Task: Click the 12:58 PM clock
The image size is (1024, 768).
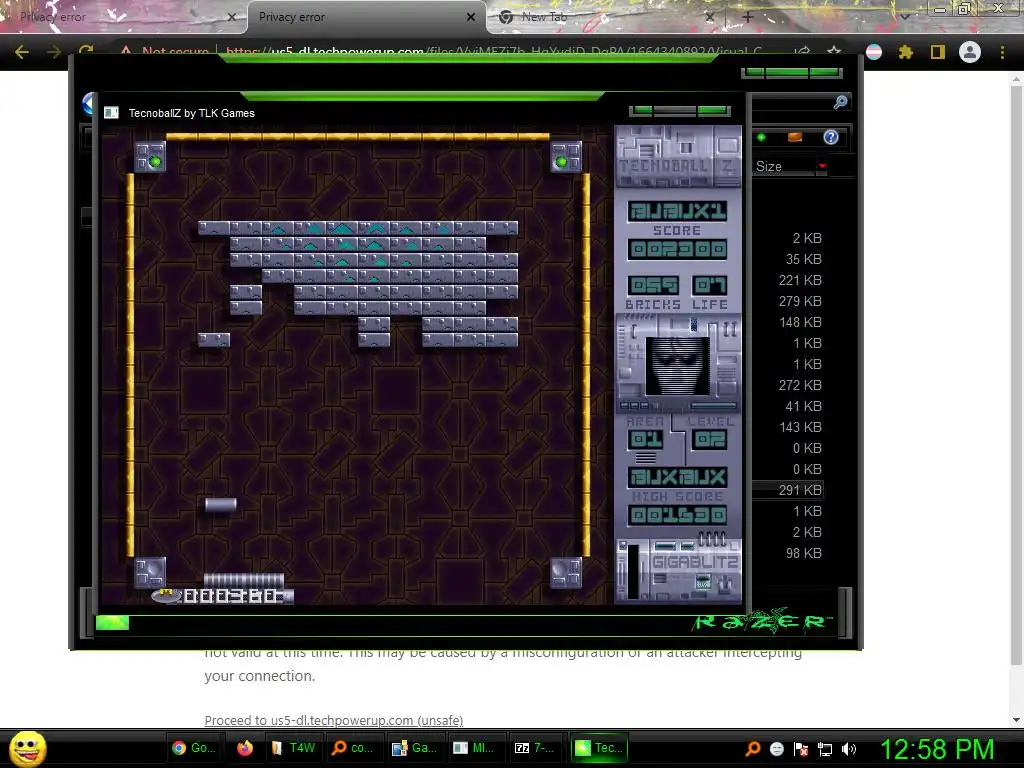Action: [937, 749]
